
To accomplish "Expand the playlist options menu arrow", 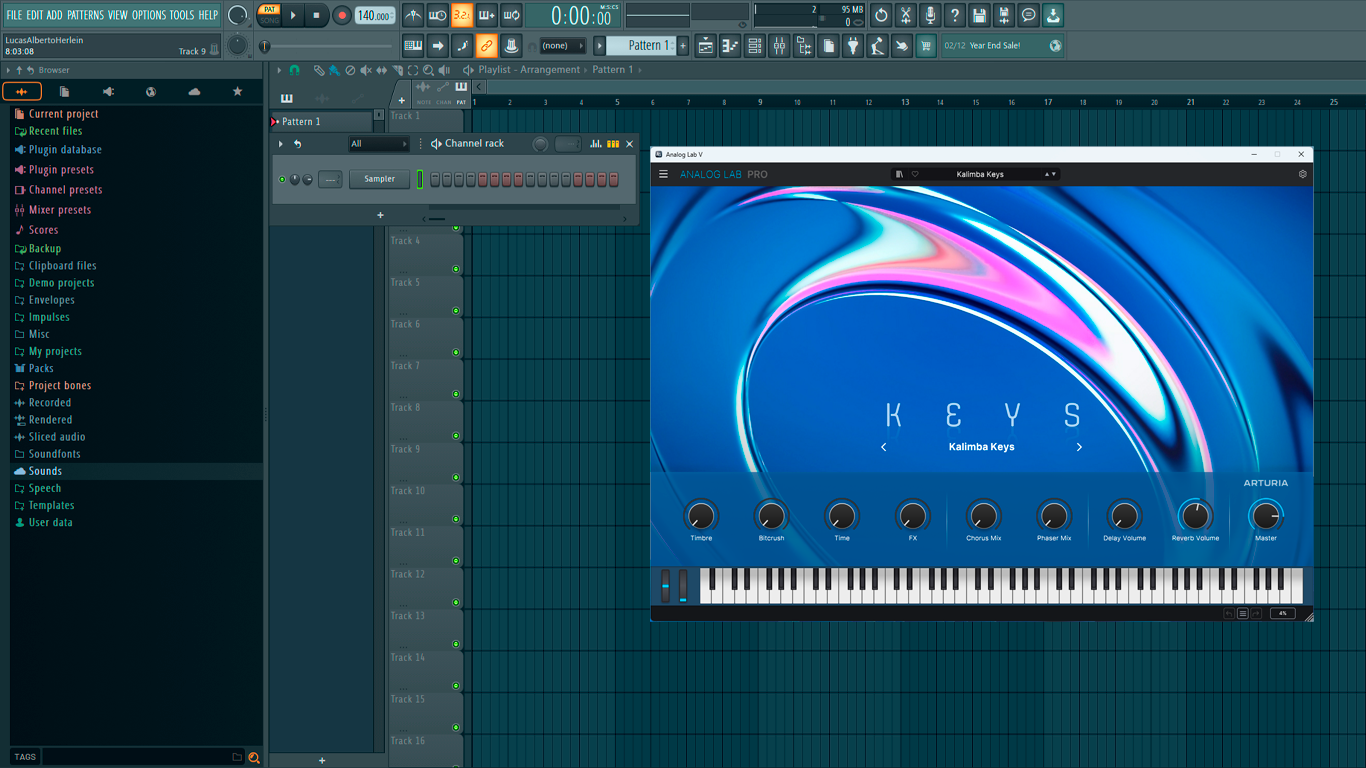I will (x=279, y=70).
